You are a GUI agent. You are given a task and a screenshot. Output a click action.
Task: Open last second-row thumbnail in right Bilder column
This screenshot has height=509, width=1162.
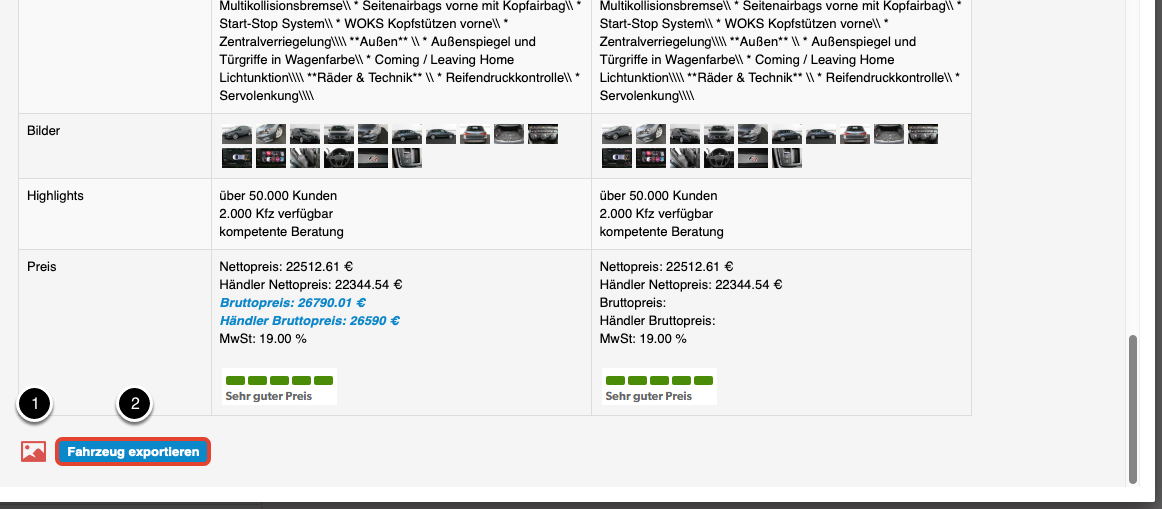786,158
